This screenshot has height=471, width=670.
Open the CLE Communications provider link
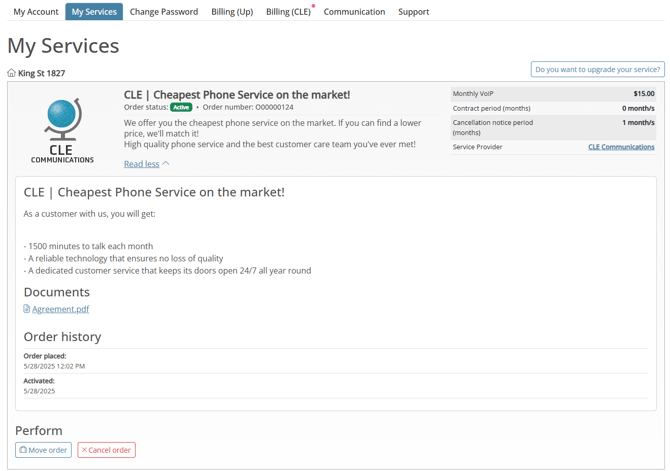[621, 147]
